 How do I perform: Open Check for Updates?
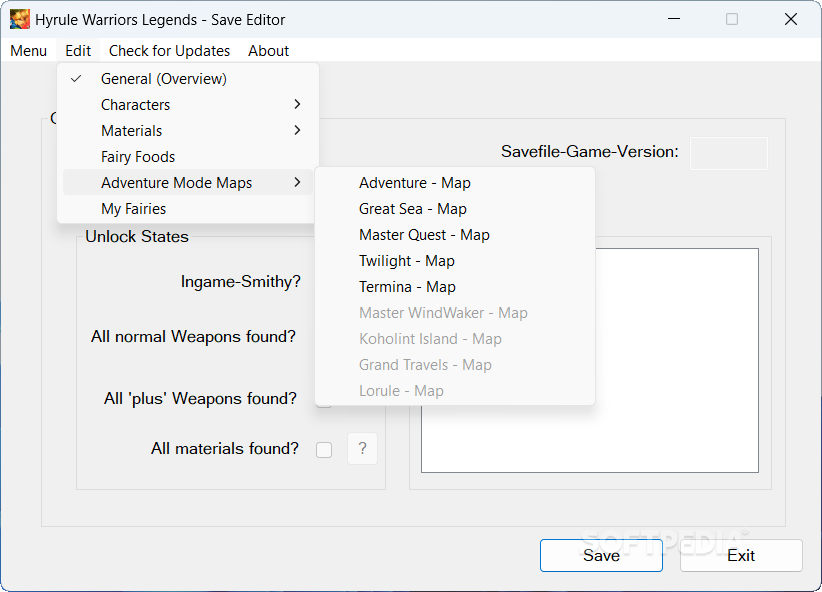coord(169,51)
